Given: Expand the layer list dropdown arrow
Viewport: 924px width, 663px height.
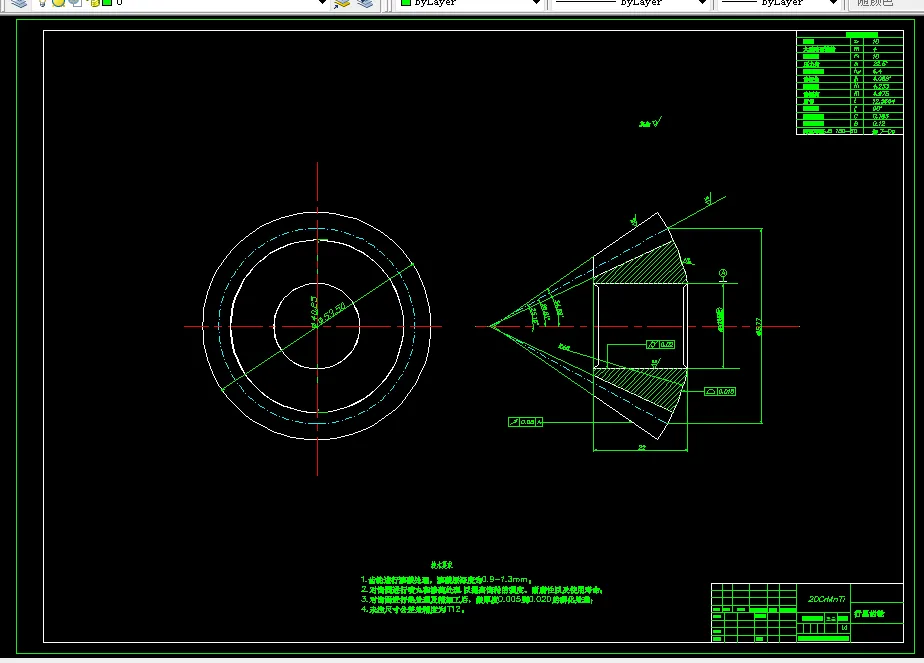Looking at the screenshot, I should coord(322,3).
